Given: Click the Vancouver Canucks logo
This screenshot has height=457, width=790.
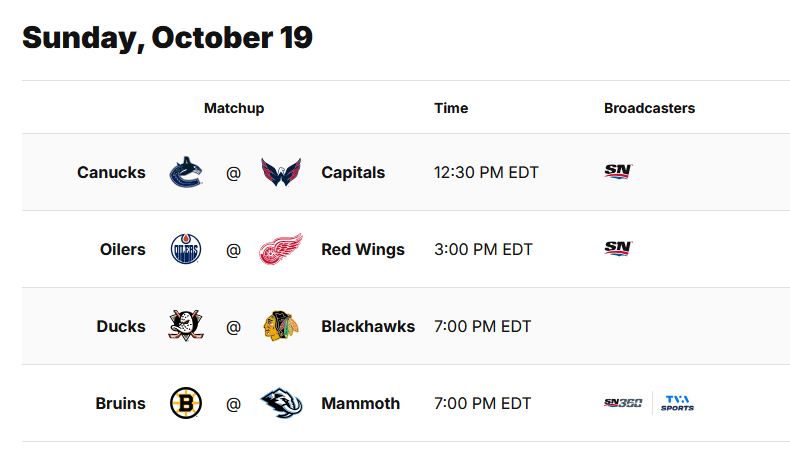Looking at the screenshot, I should click(186, 172).
